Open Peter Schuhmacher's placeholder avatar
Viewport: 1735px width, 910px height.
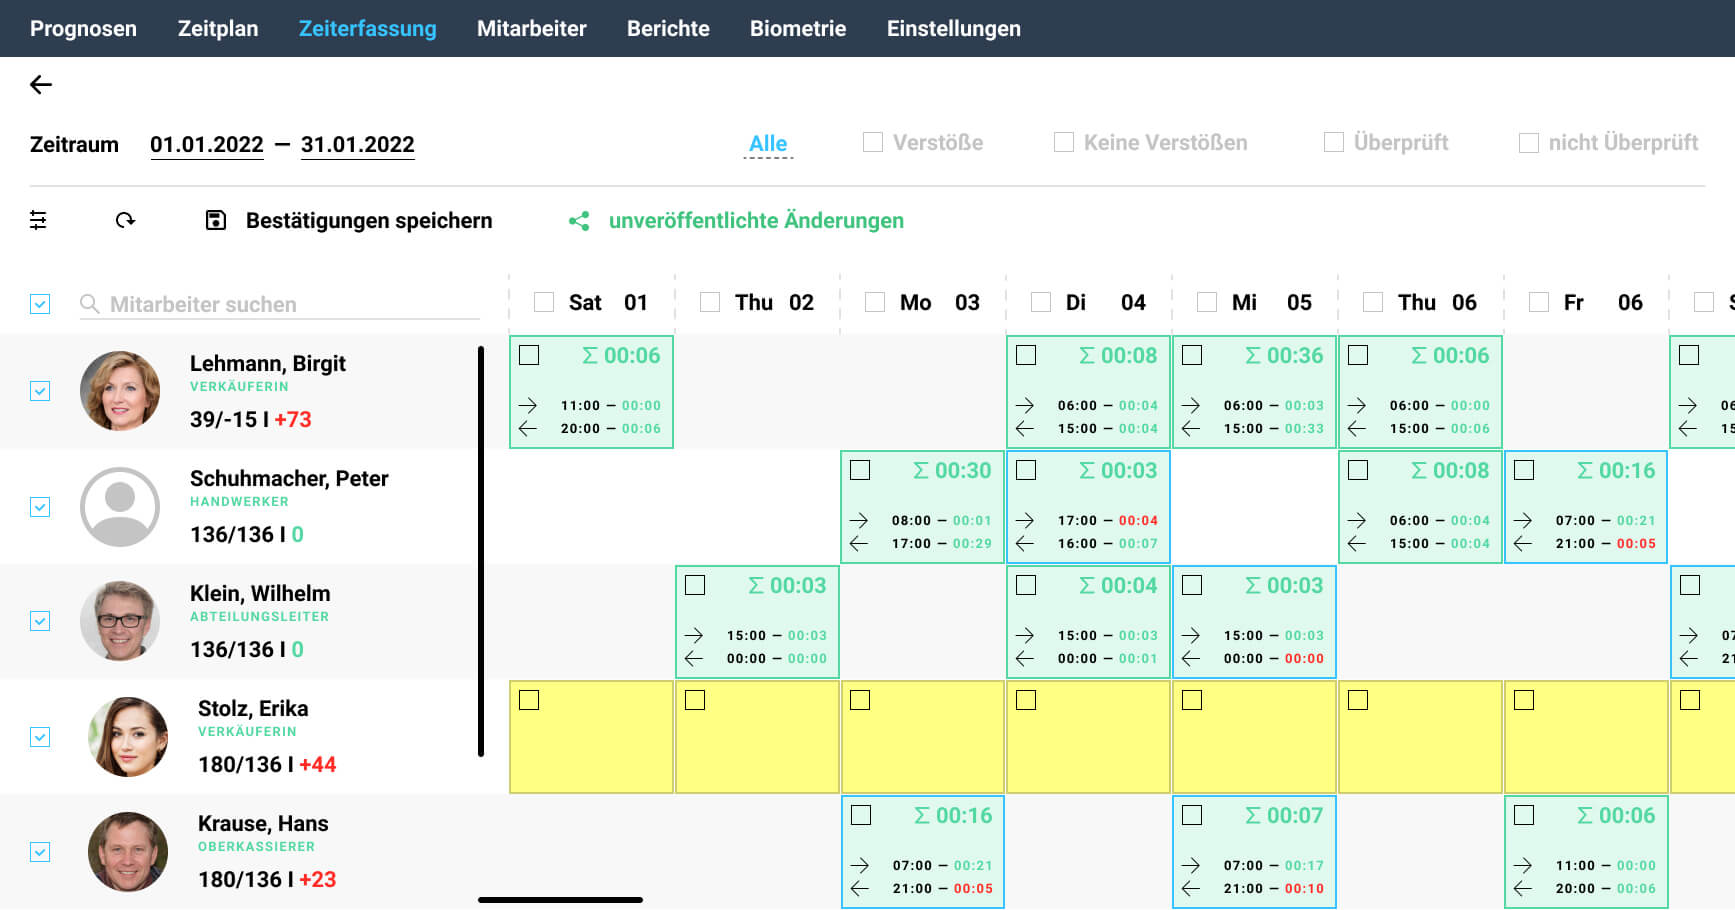click(120, 507)
